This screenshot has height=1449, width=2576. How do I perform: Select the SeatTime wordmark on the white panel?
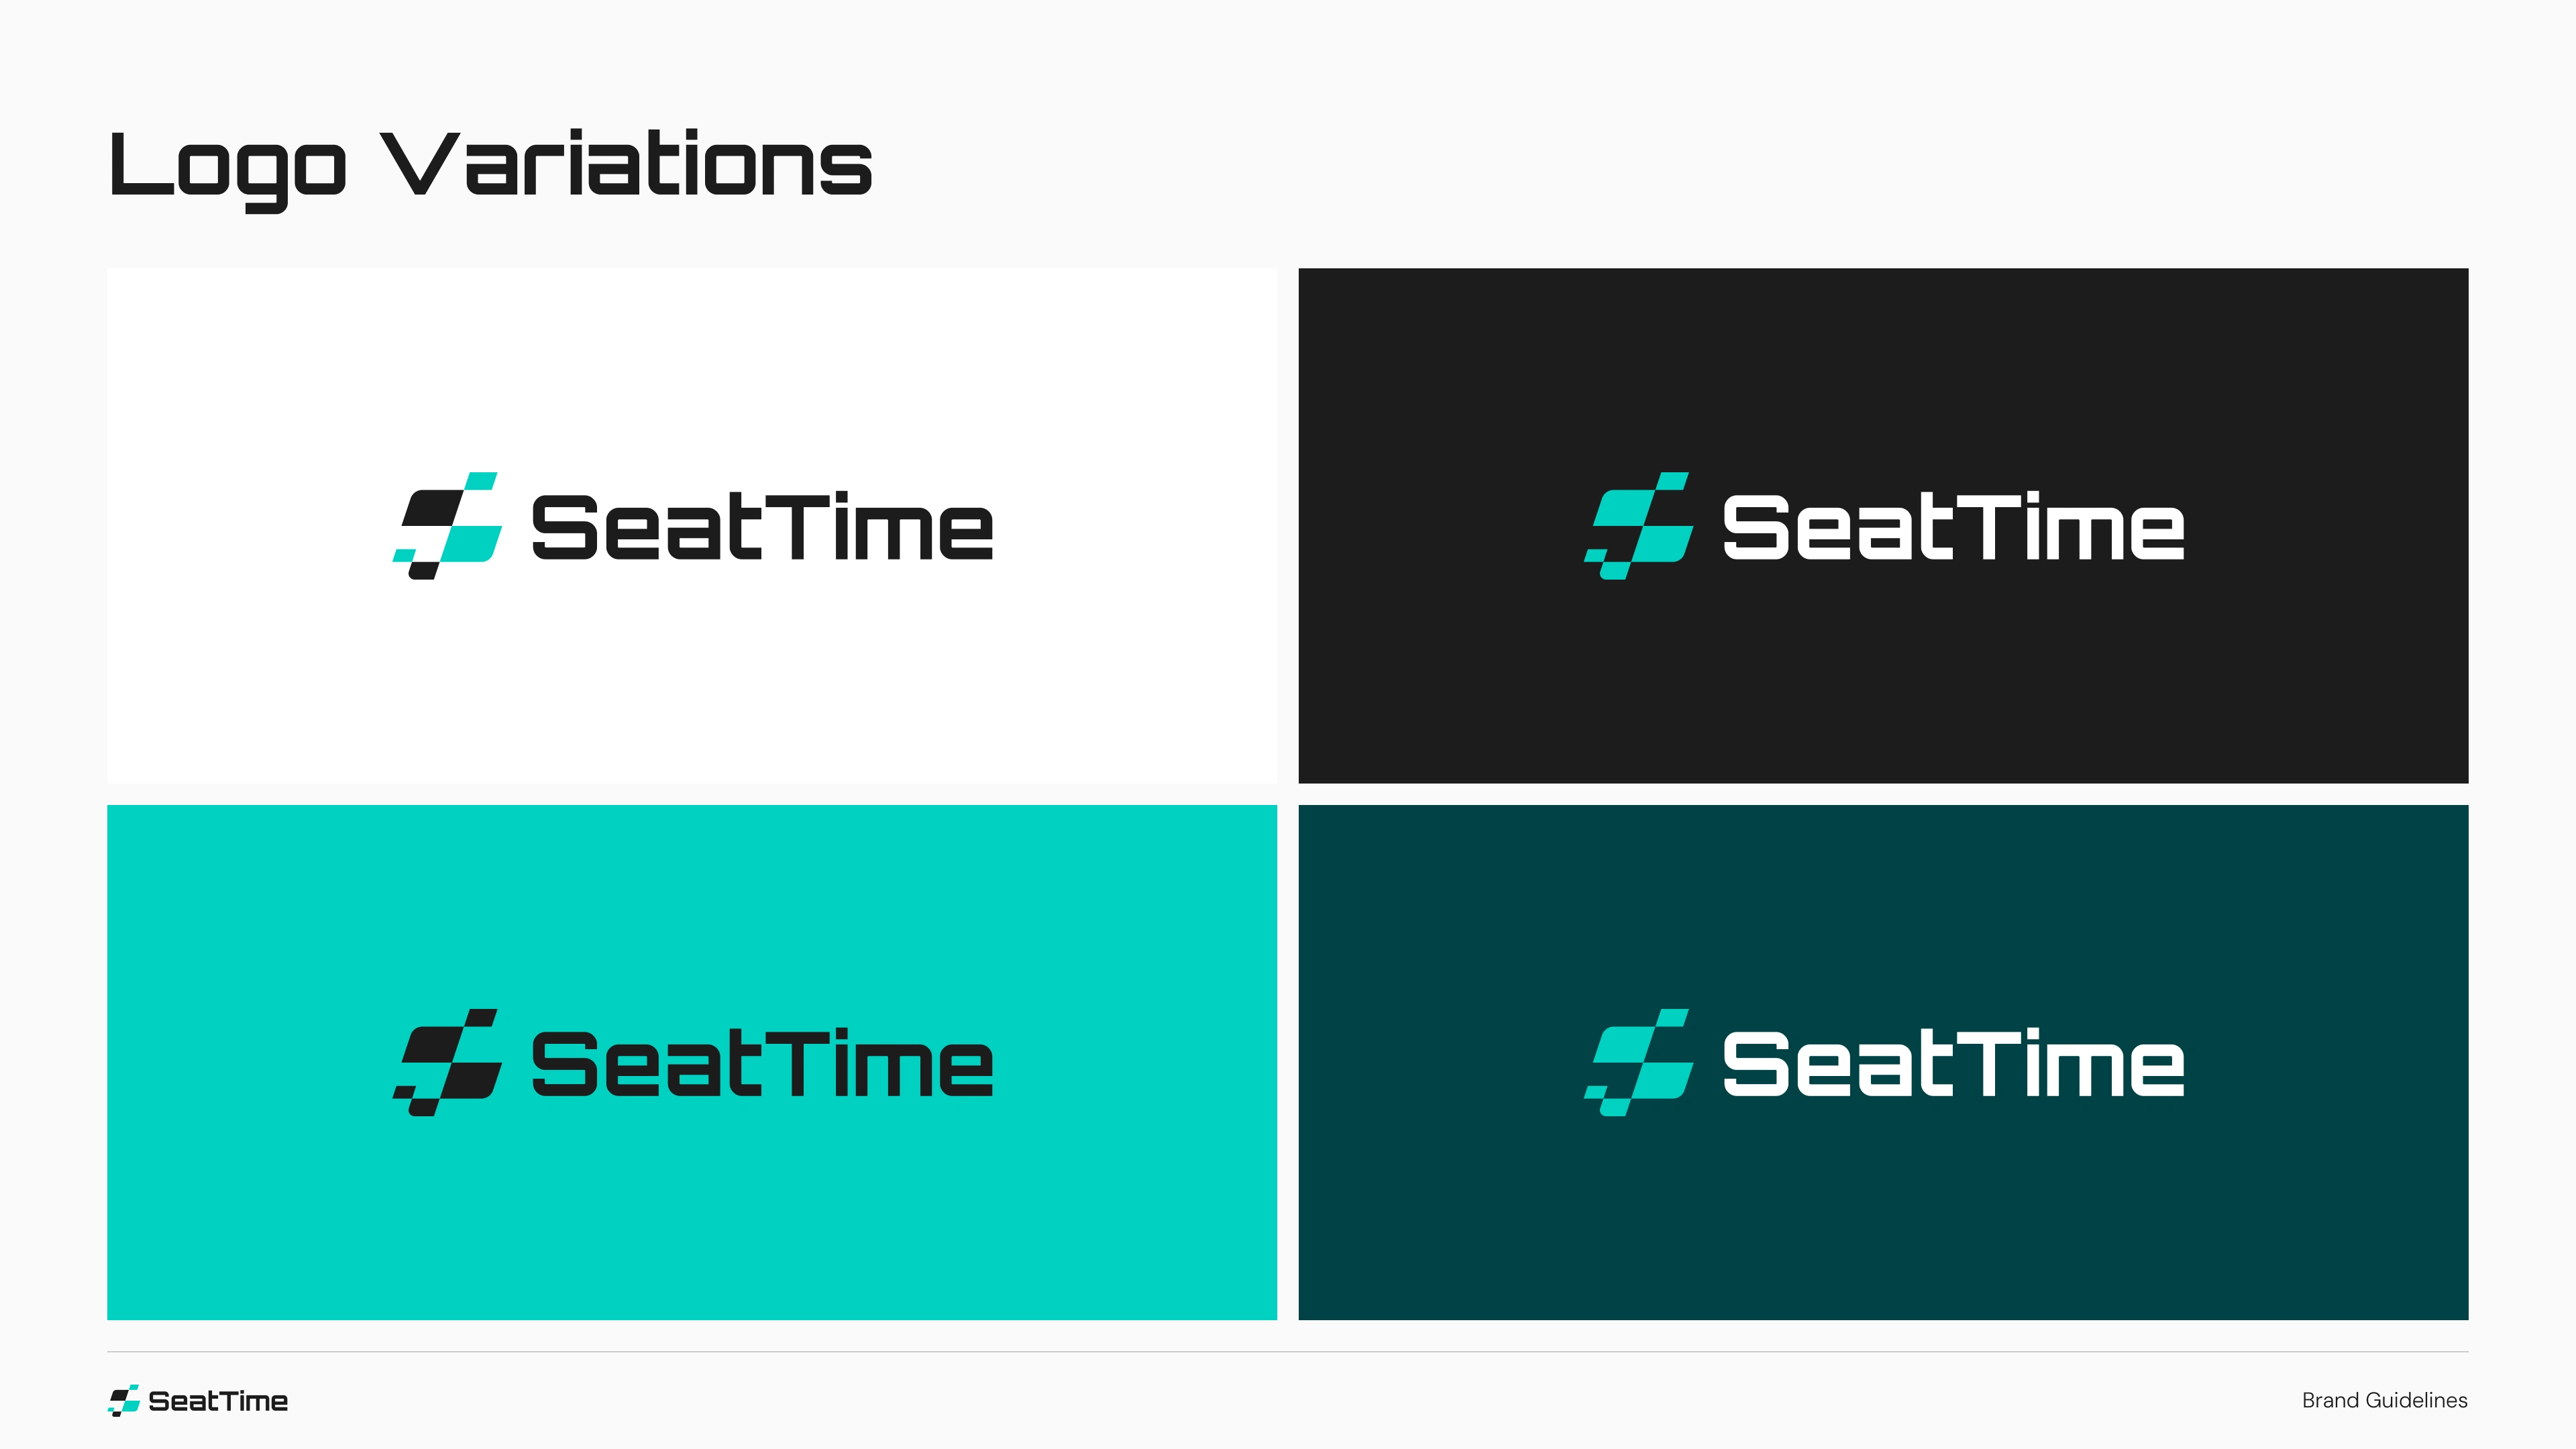point(762,526)
